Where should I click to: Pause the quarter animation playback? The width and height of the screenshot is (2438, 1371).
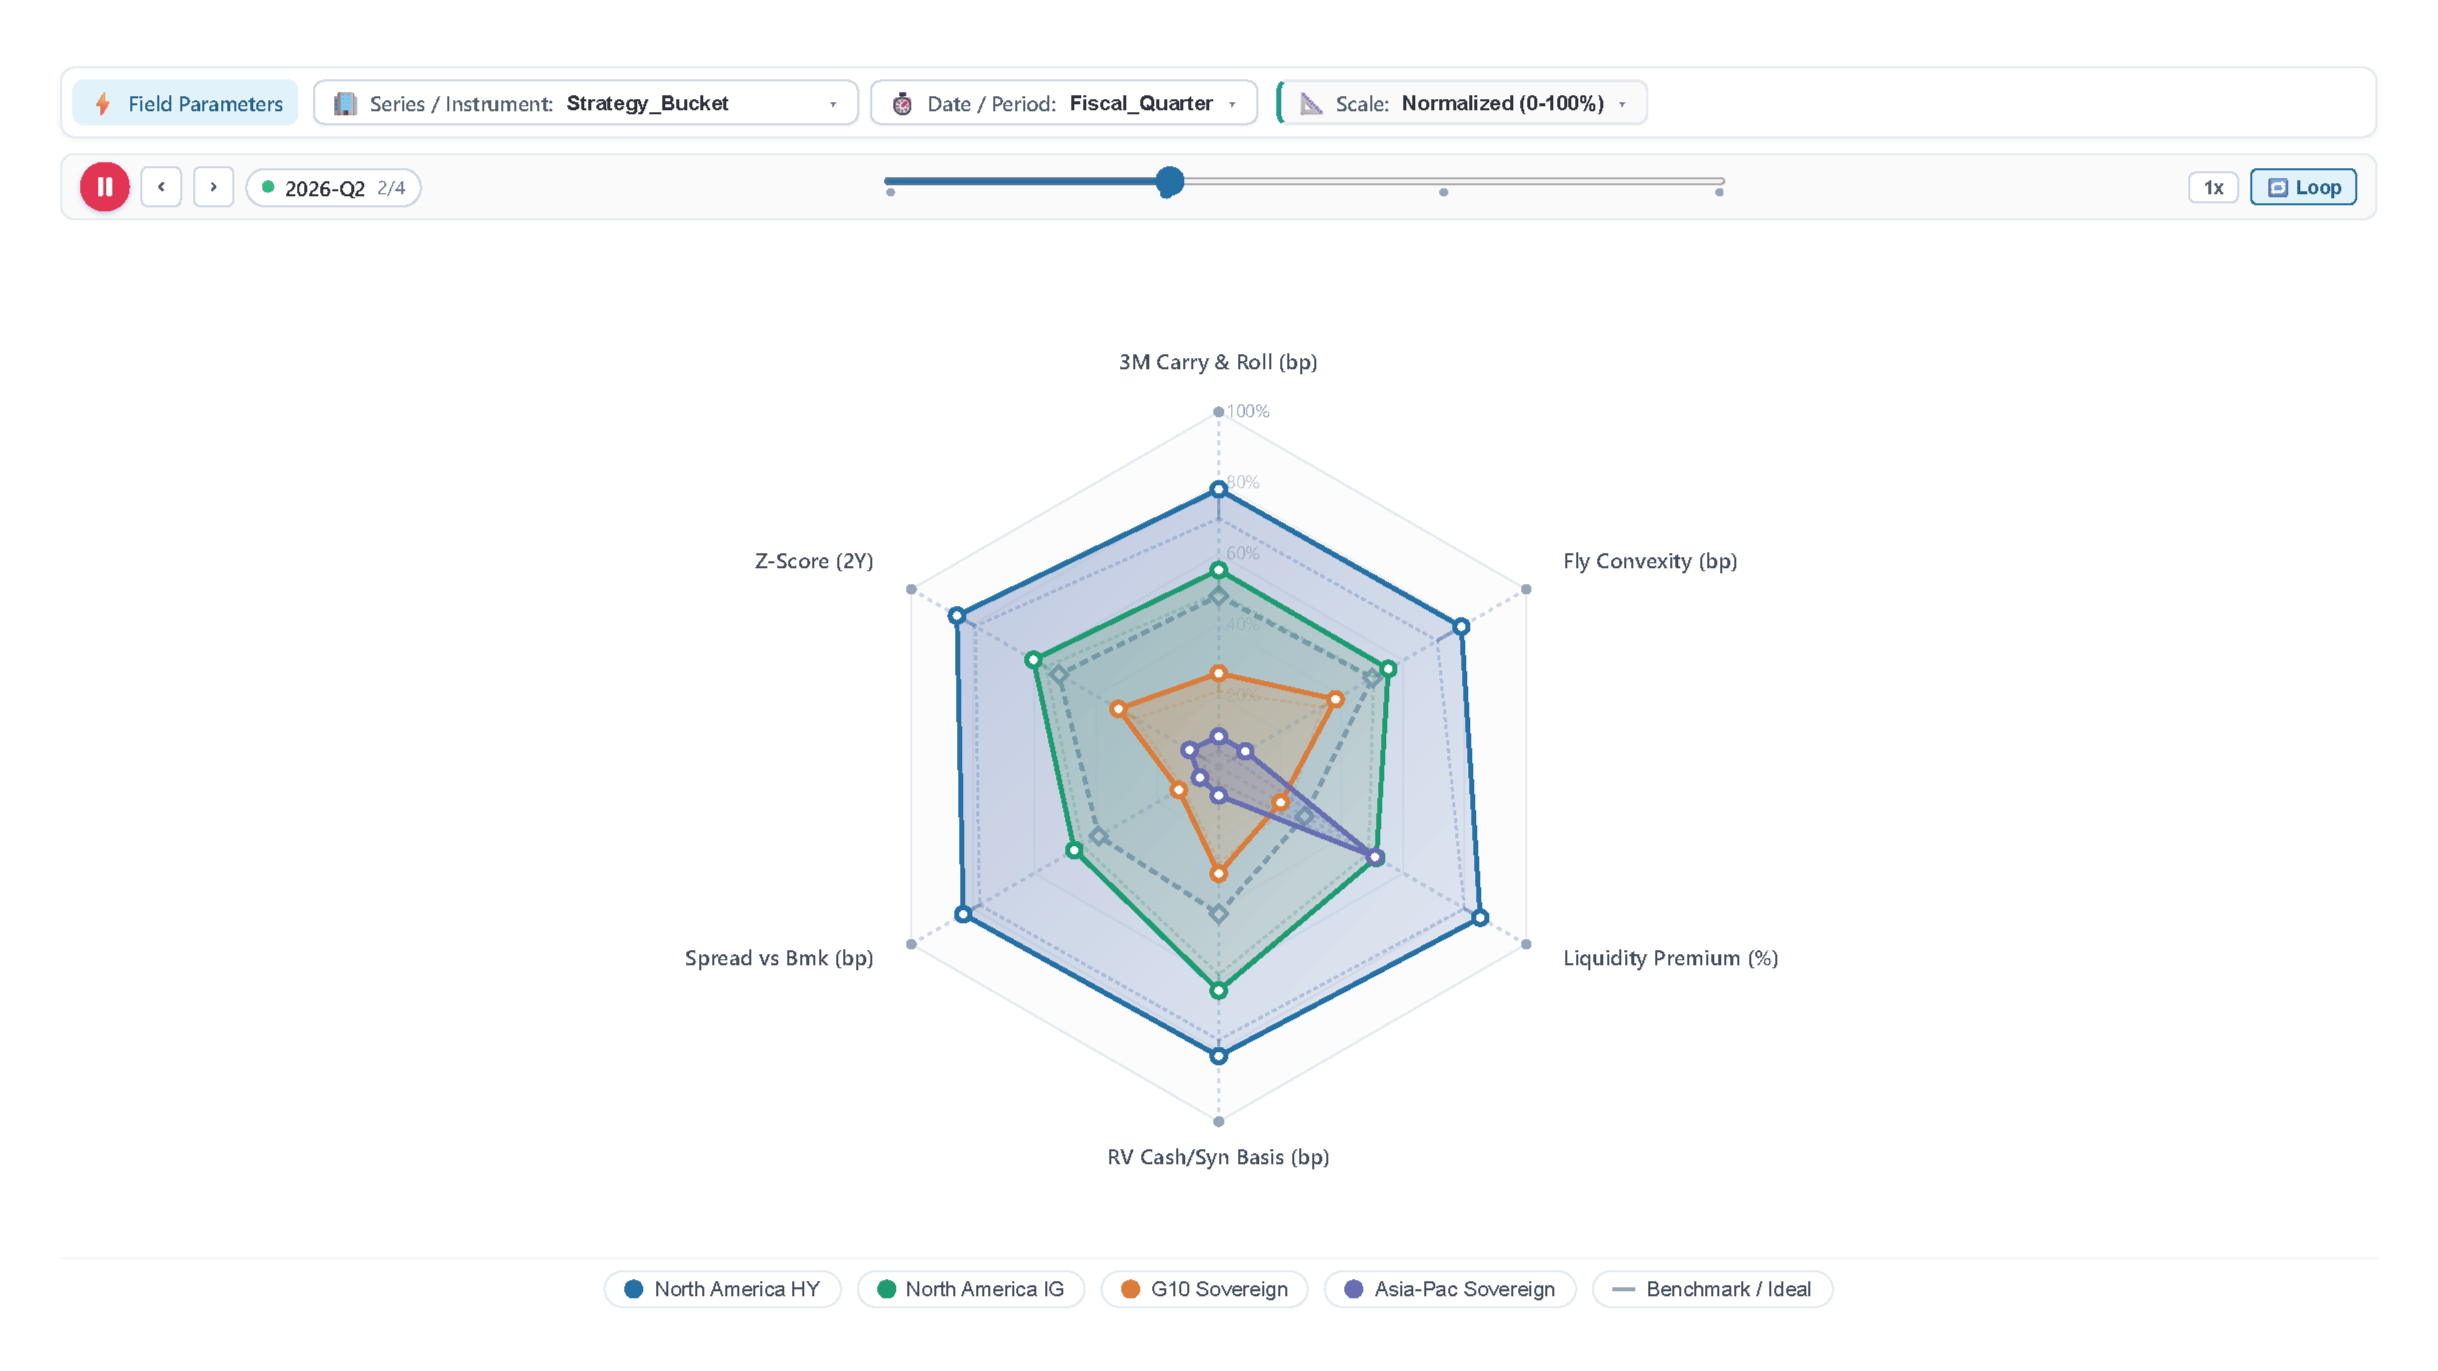[105, 187]
